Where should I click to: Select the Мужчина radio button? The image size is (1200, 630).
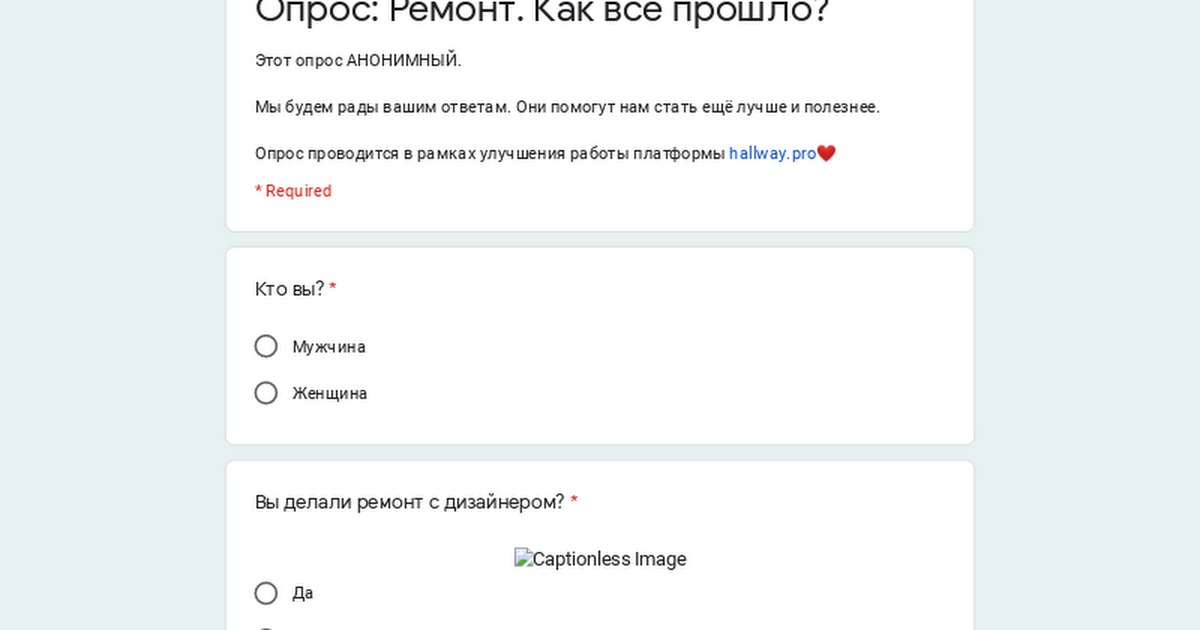(266, 346)
